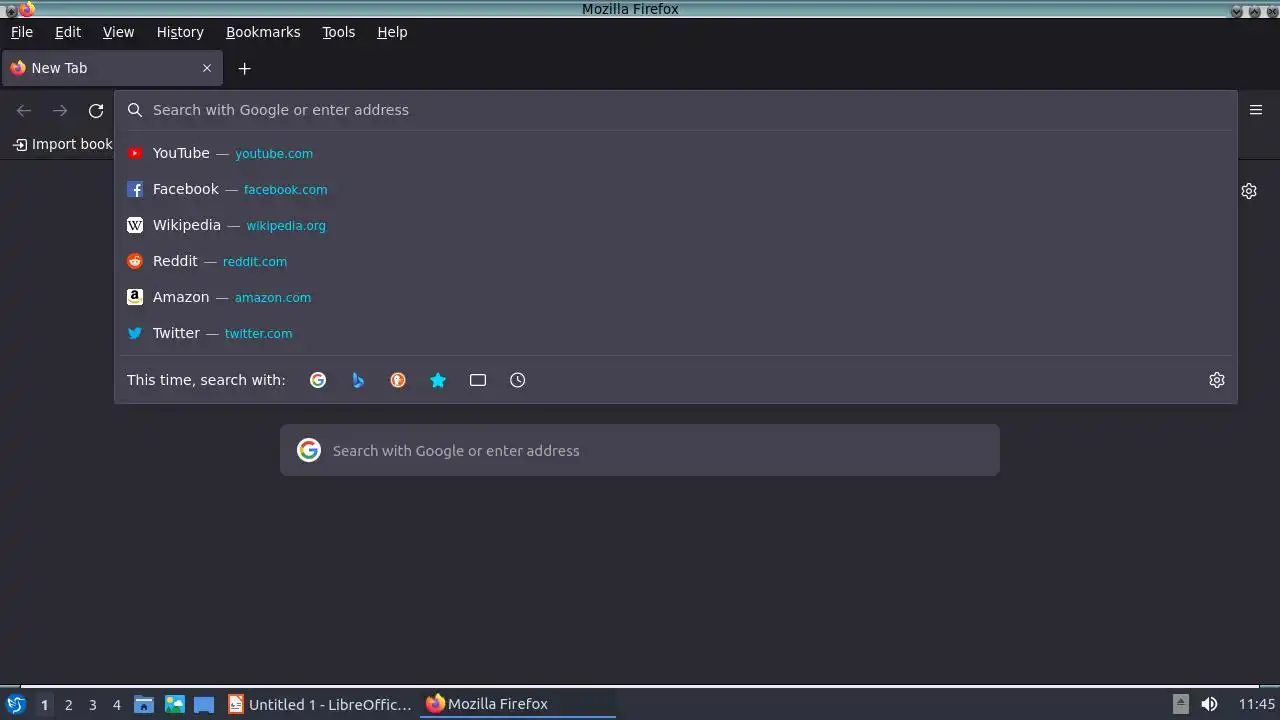Click the Google search engine icon in search-with row

pyautogui.click(x=318, y=380)
